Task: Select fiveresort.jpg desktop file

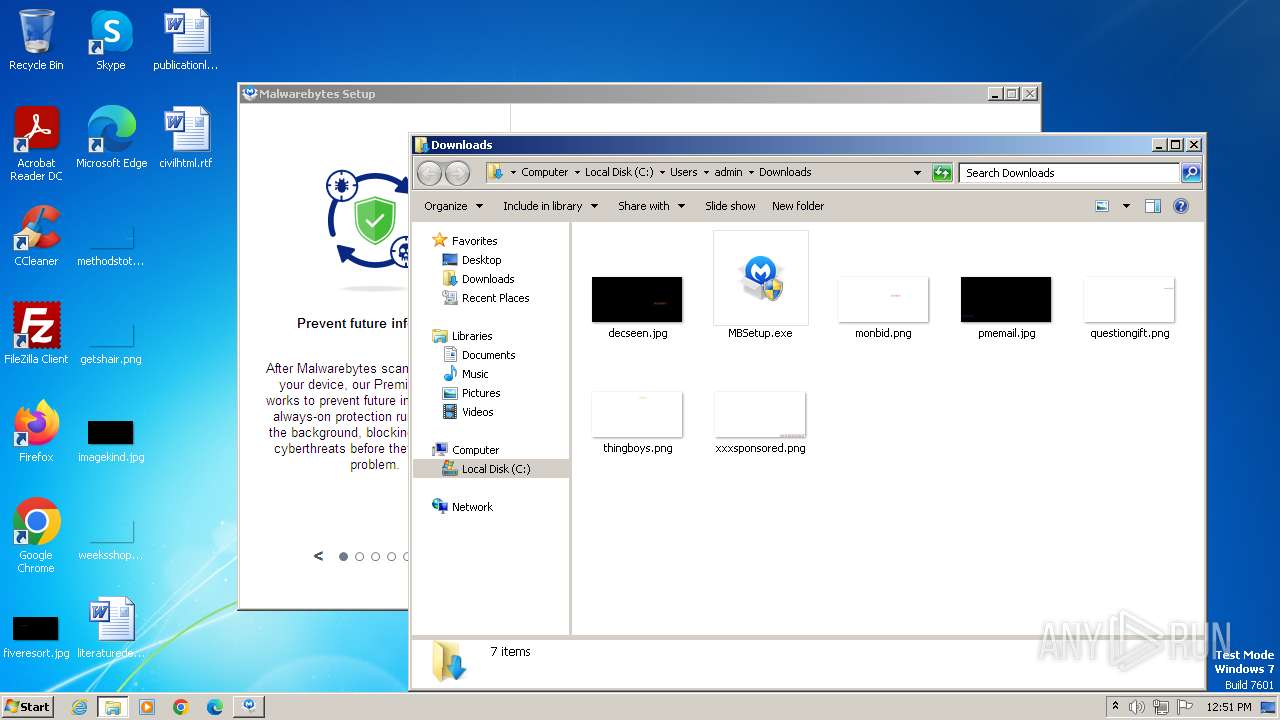Action: click(36, 635)
